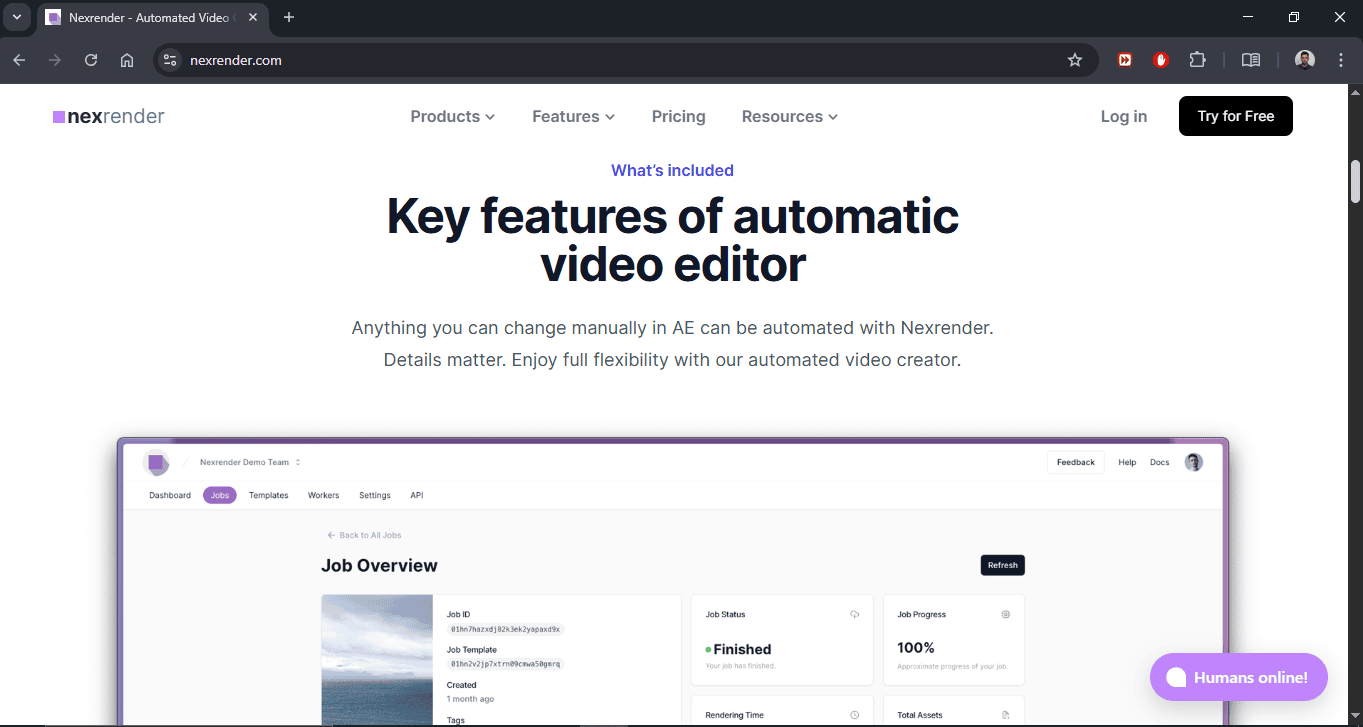Switch to the Dashboard tab in demo
Image resolution: width=1363 pixels, height=727 pixels.
point(170,495)
